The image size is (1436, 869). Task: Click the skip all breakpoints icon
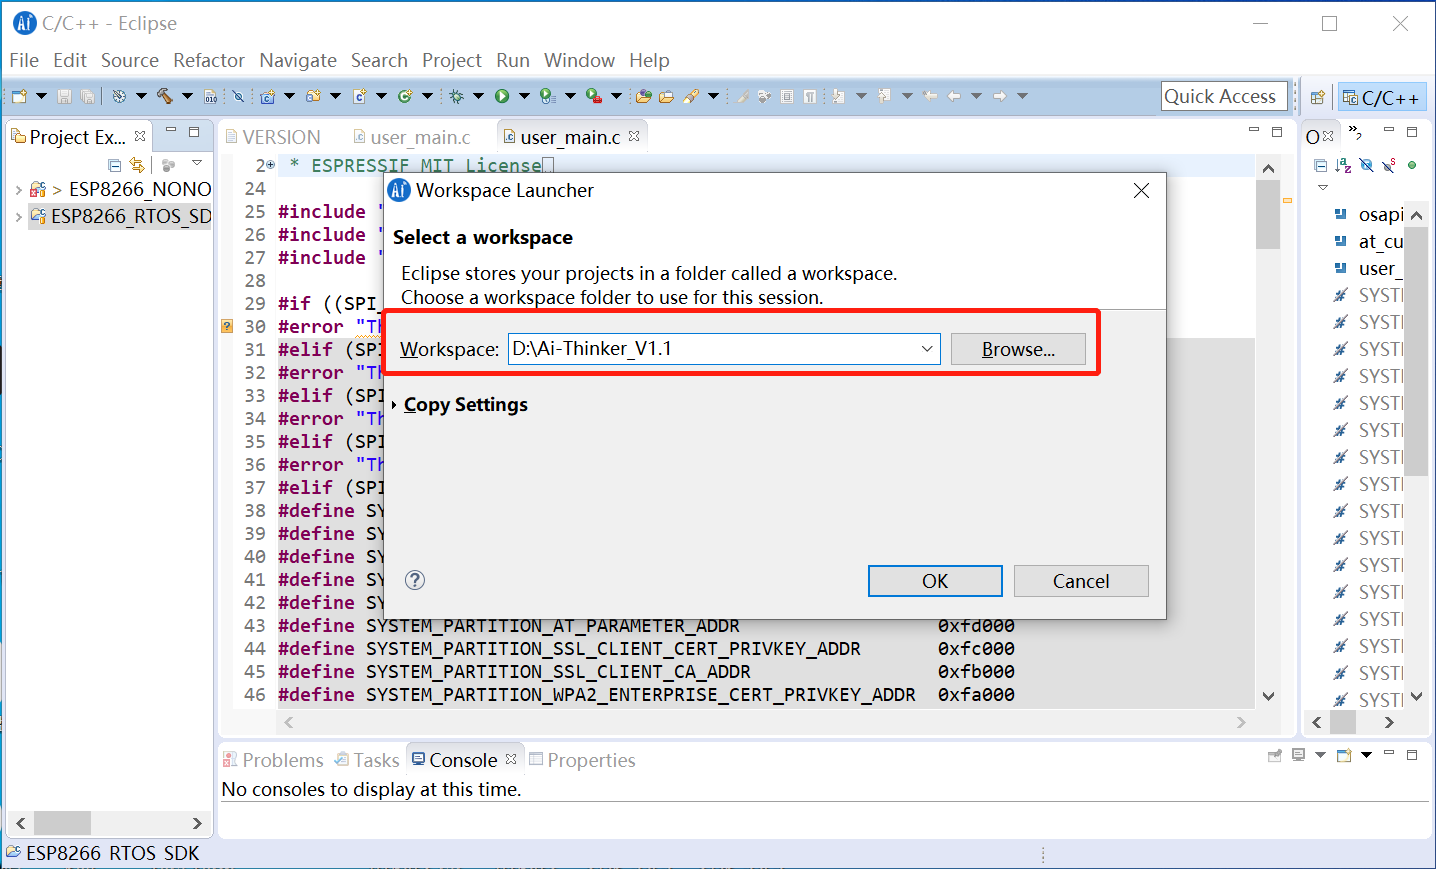[x=238, y=96]
